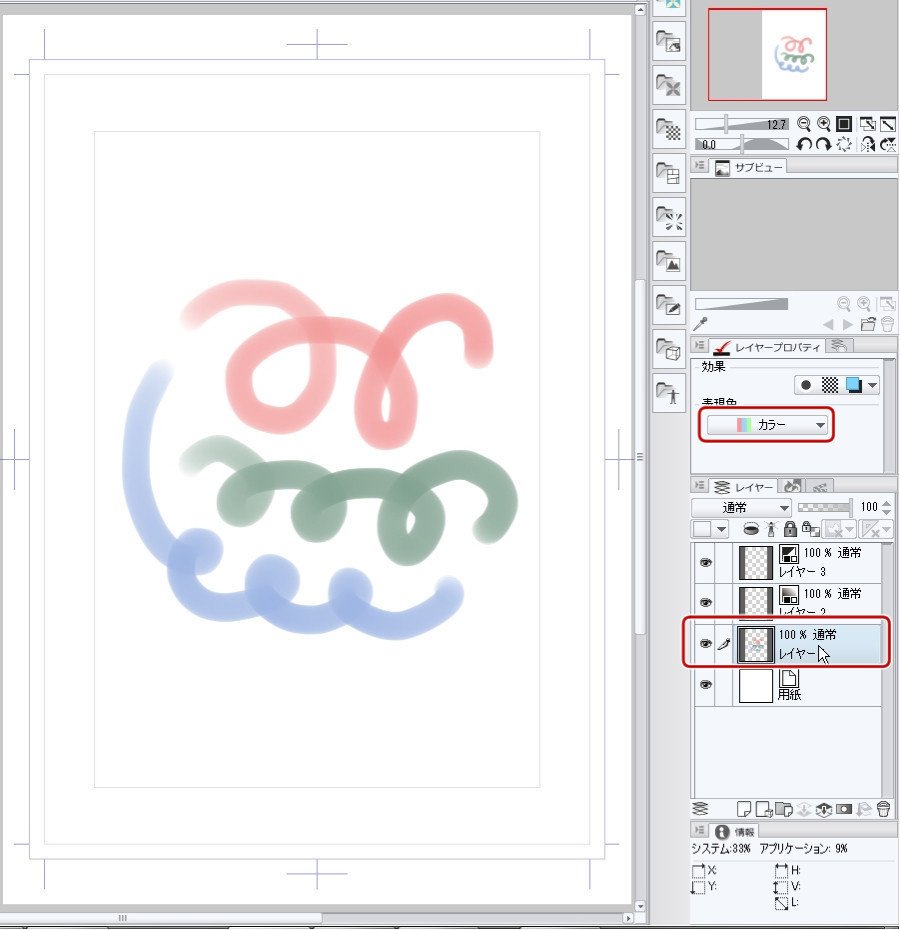Screen dimensions: 900x930
Task: Hide Layer 2 with its eye icon
Action: point(705,603)
